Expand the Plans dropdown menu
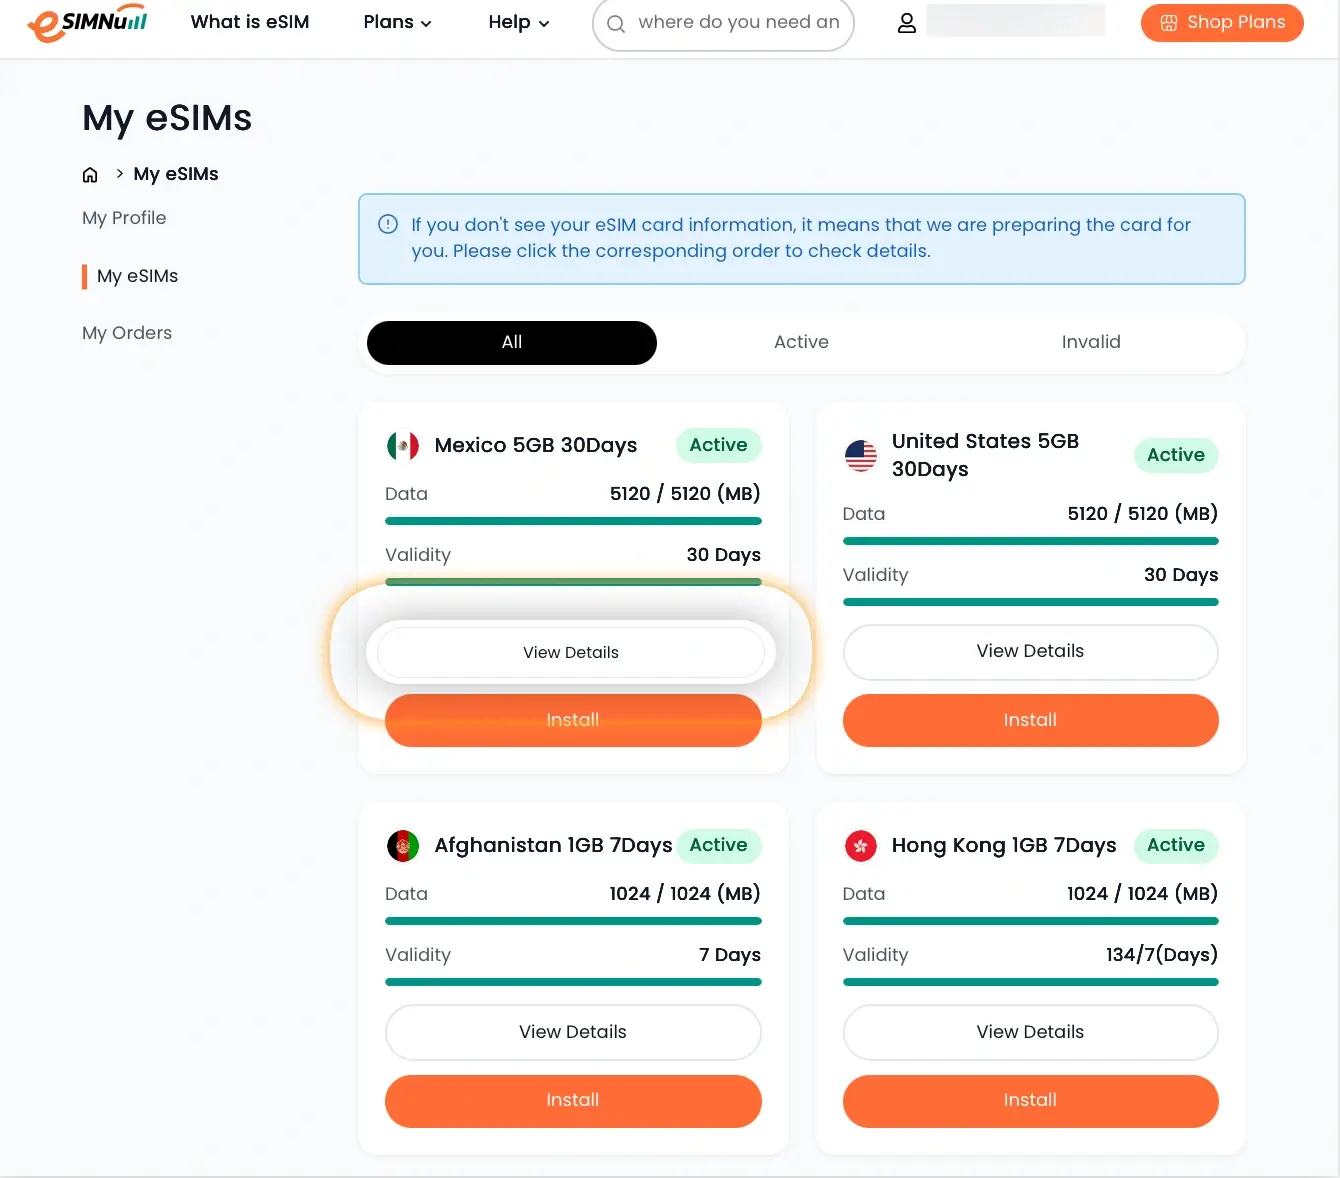This screenshot has width=1340, height=1178. pyautogui.click(x=397, y=22)
